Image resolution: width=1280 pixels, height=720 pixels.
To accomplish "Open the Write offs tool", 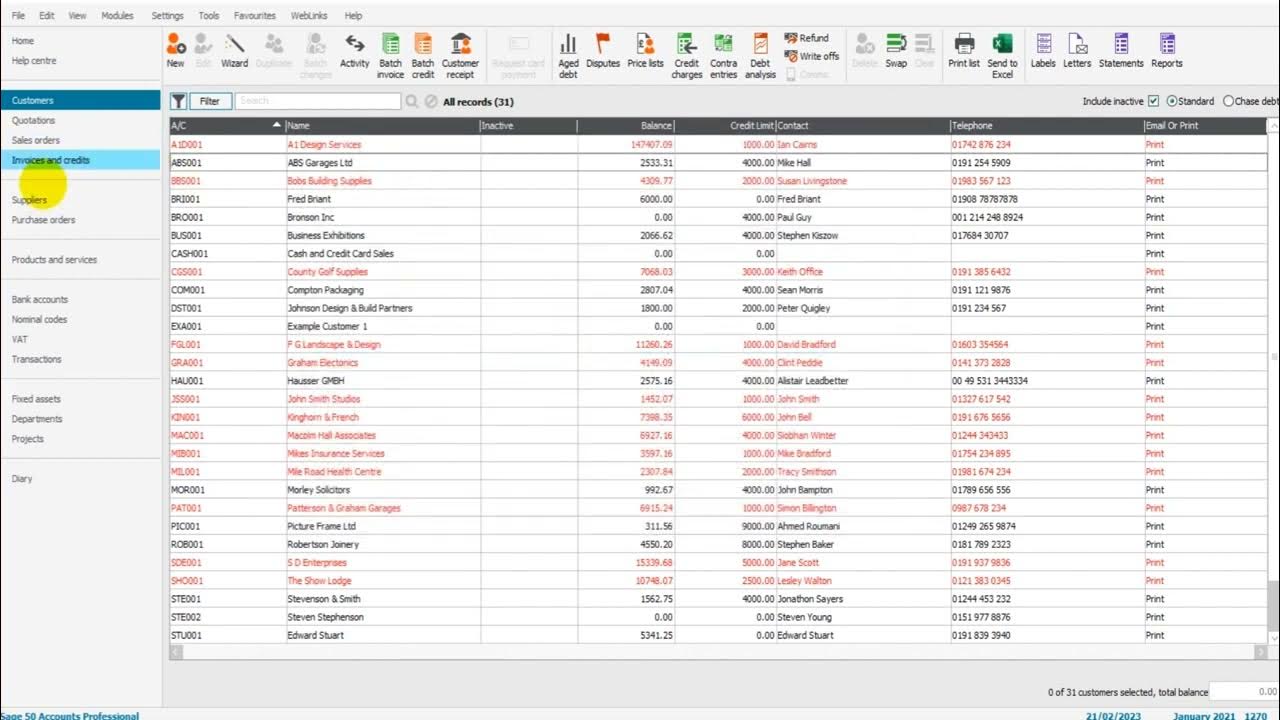I will tap(812, 56).
